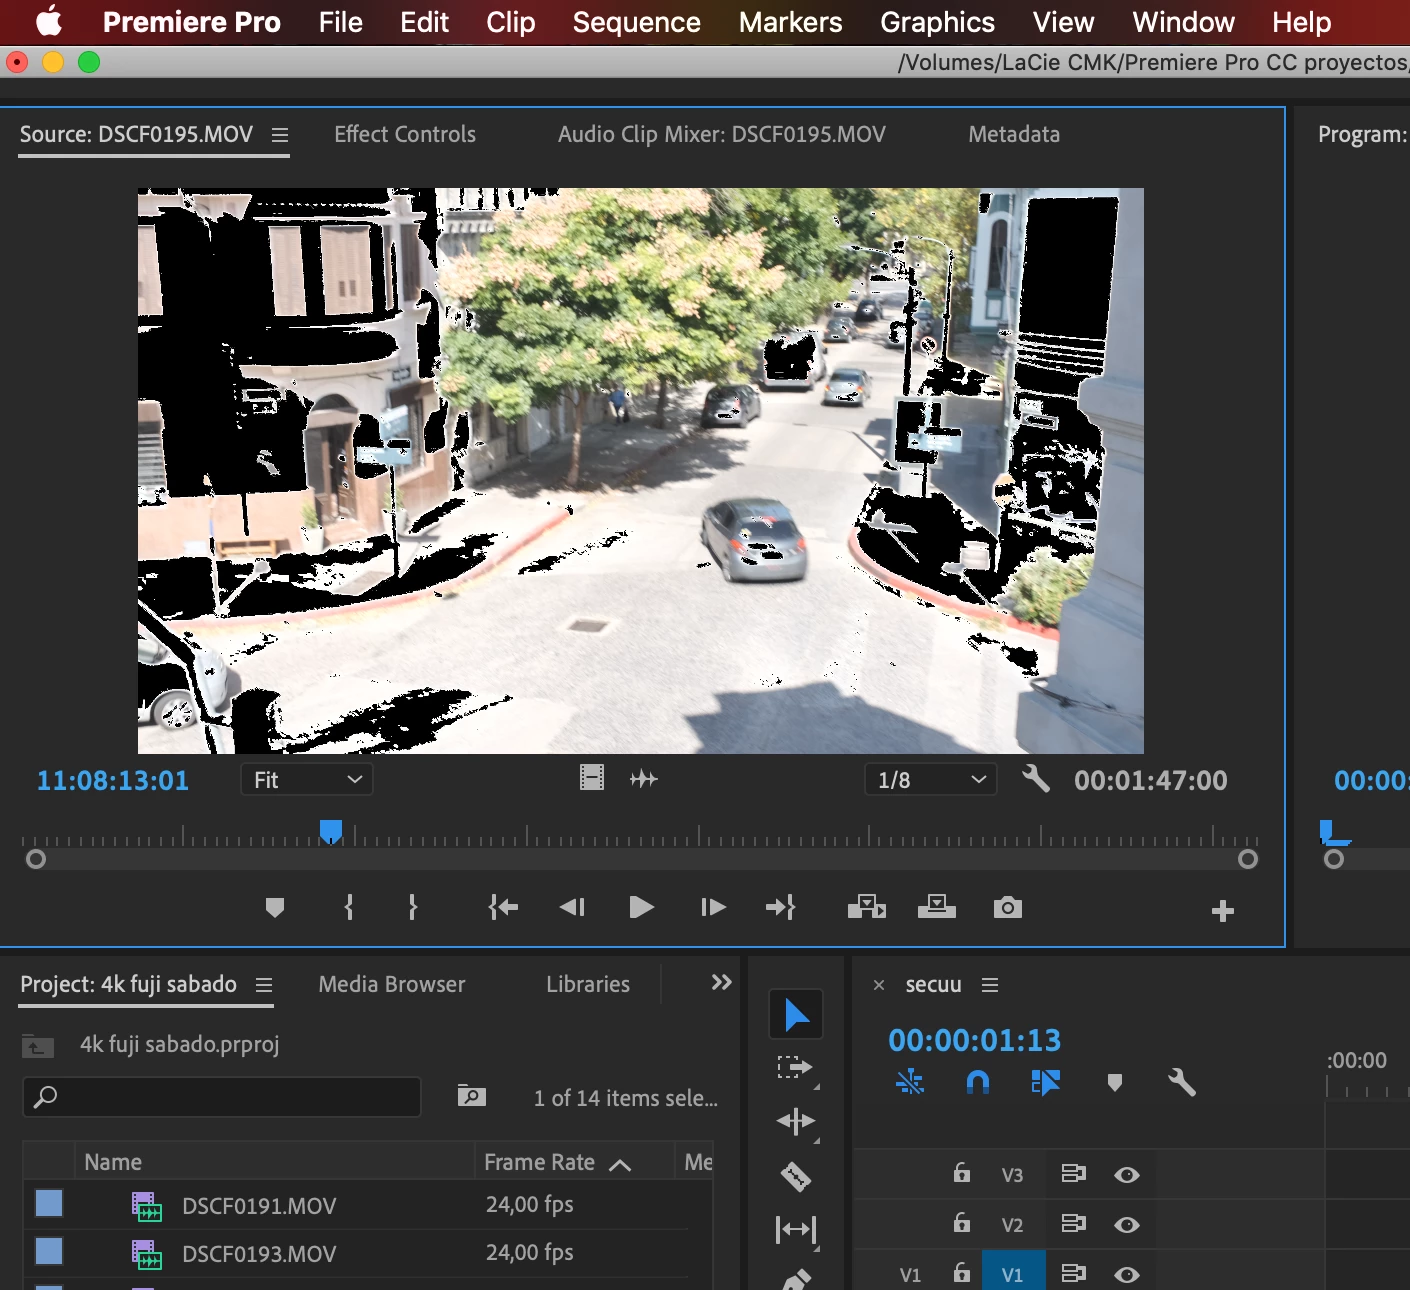
Task: Step forward one frame in Source monitor
Action: coord(713,908)
